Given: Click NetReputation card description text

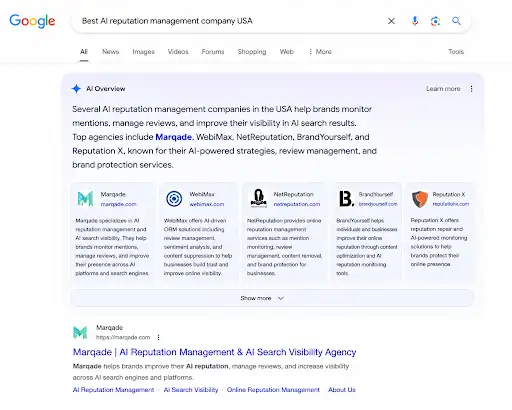Looking at the screenshot, I should 284,247.
